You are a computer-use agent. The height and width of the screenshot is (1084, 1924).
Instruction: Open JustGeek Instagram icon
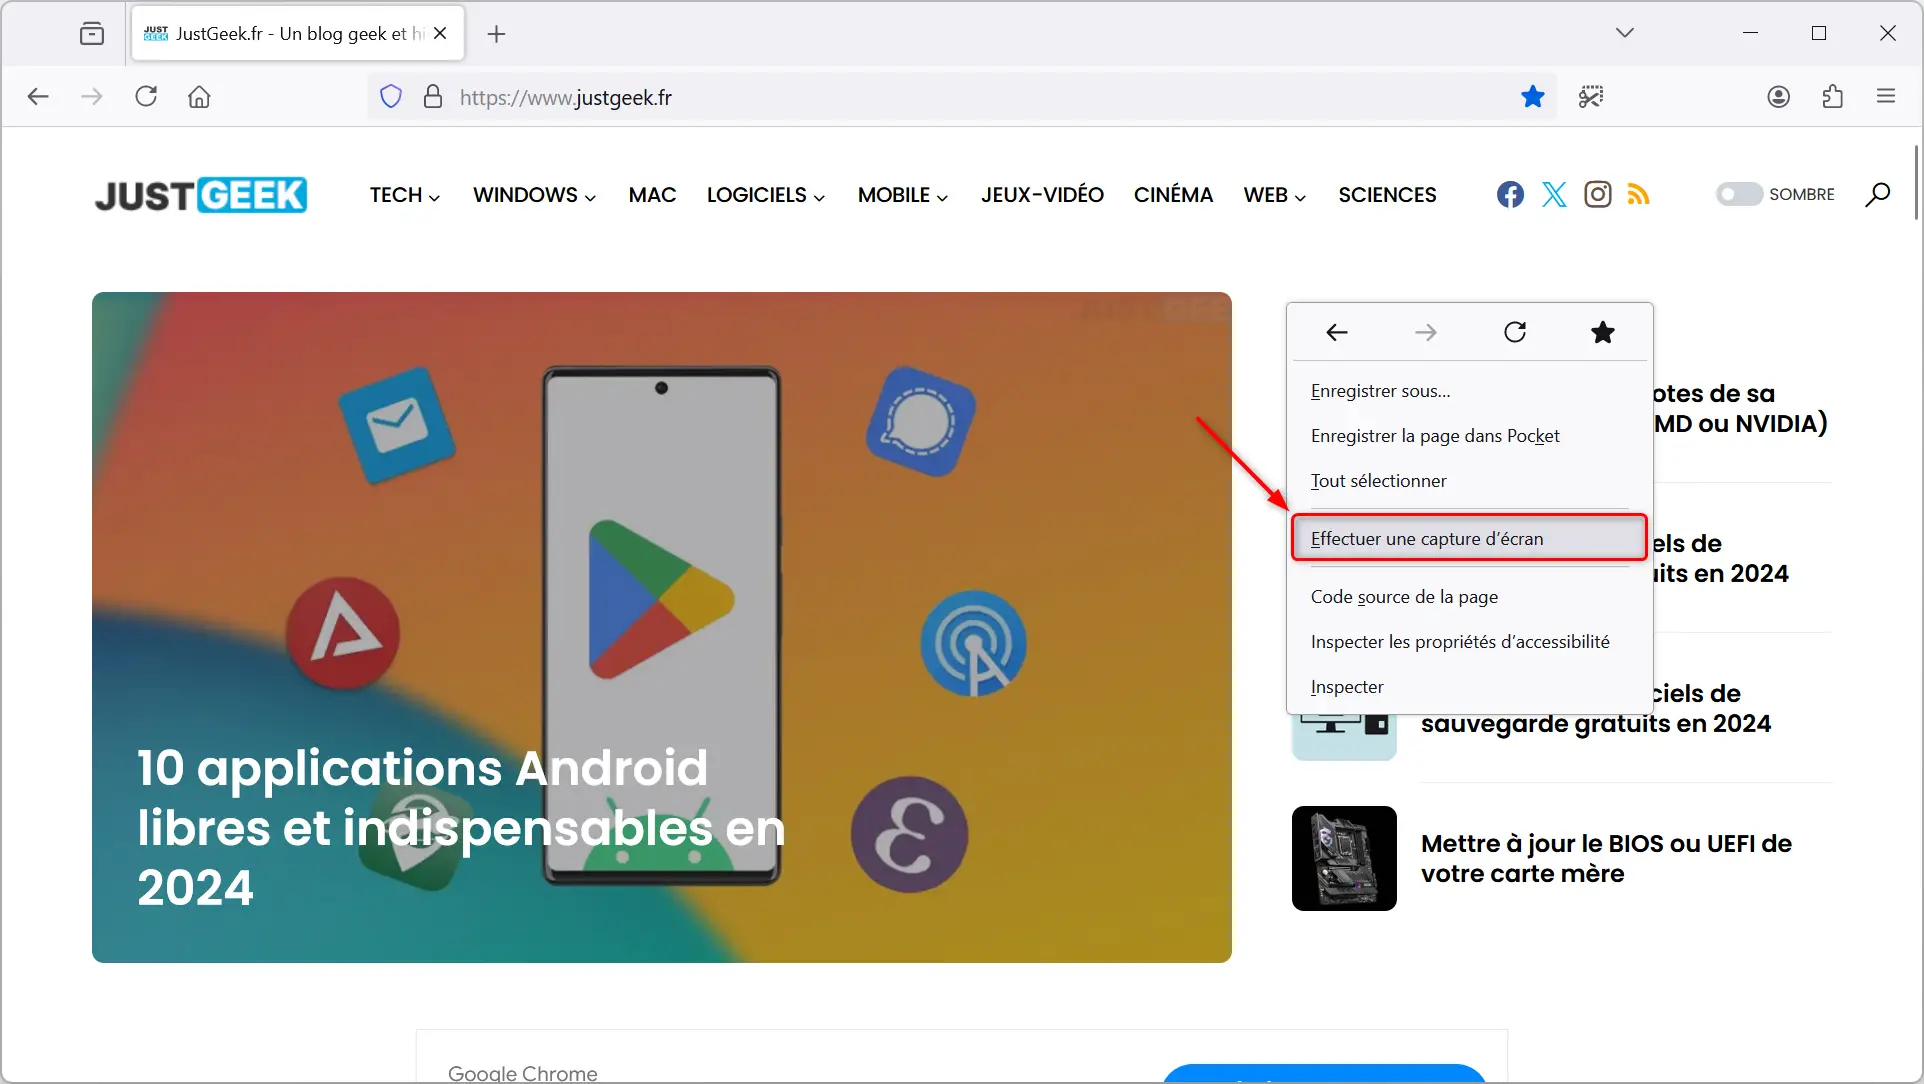click(x=1598, y=194)
